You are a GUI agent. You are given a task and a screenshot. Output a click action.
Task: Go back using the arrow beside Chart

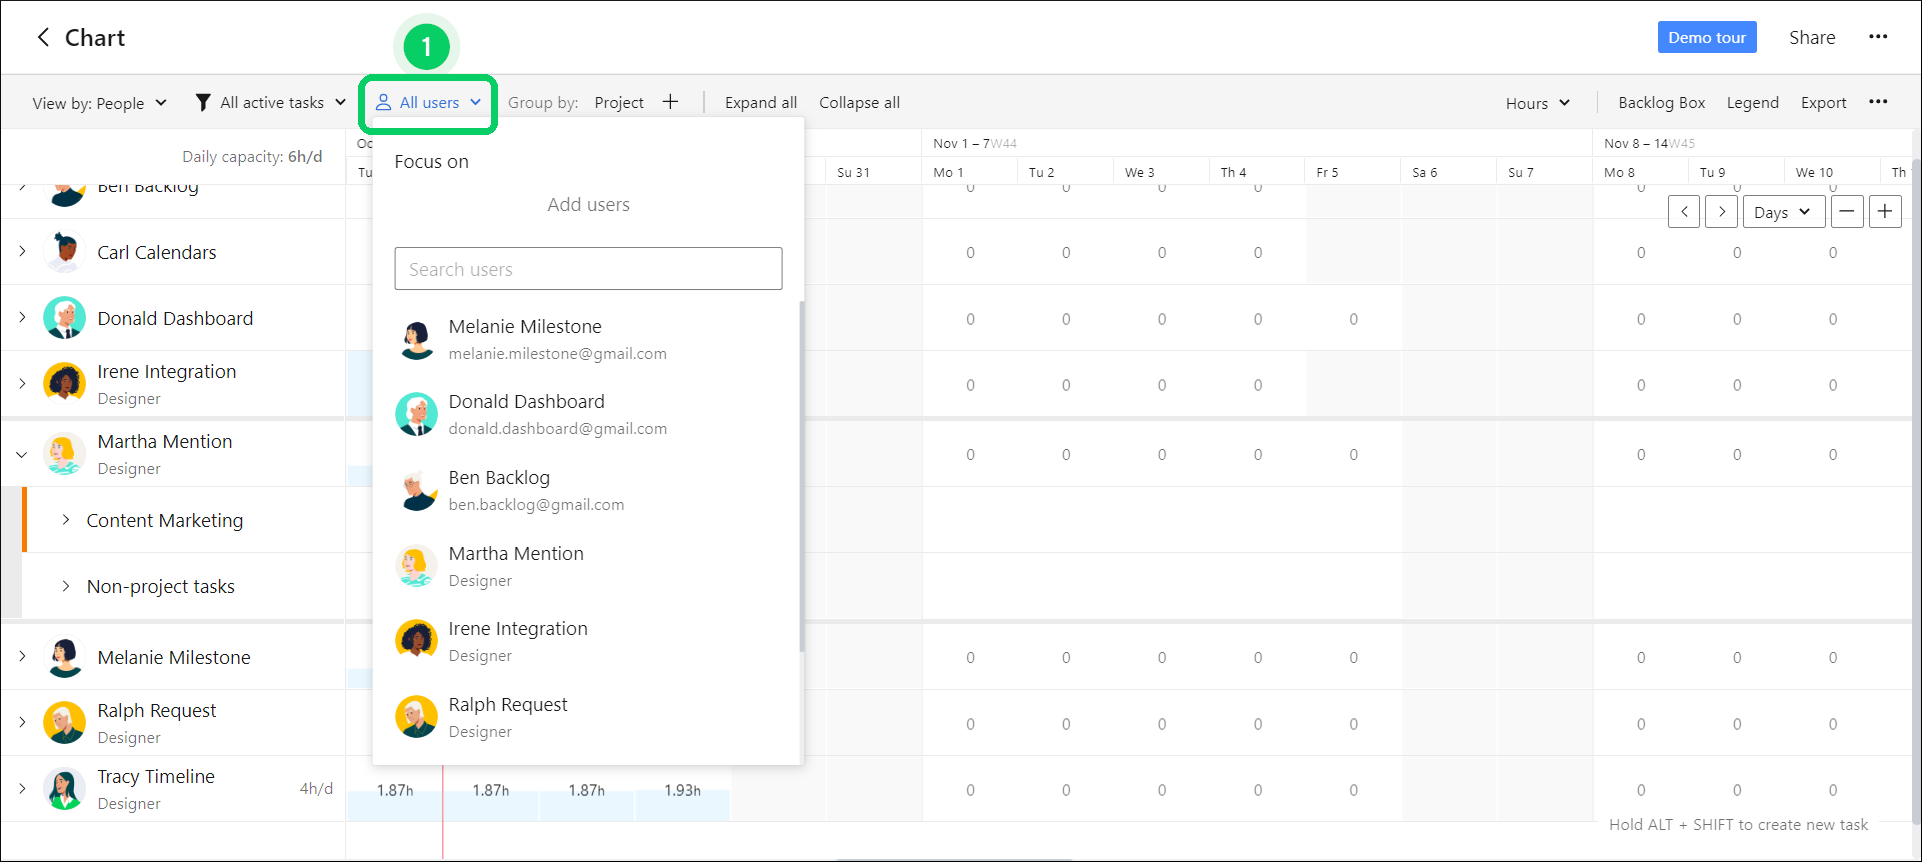pos(43,38)
